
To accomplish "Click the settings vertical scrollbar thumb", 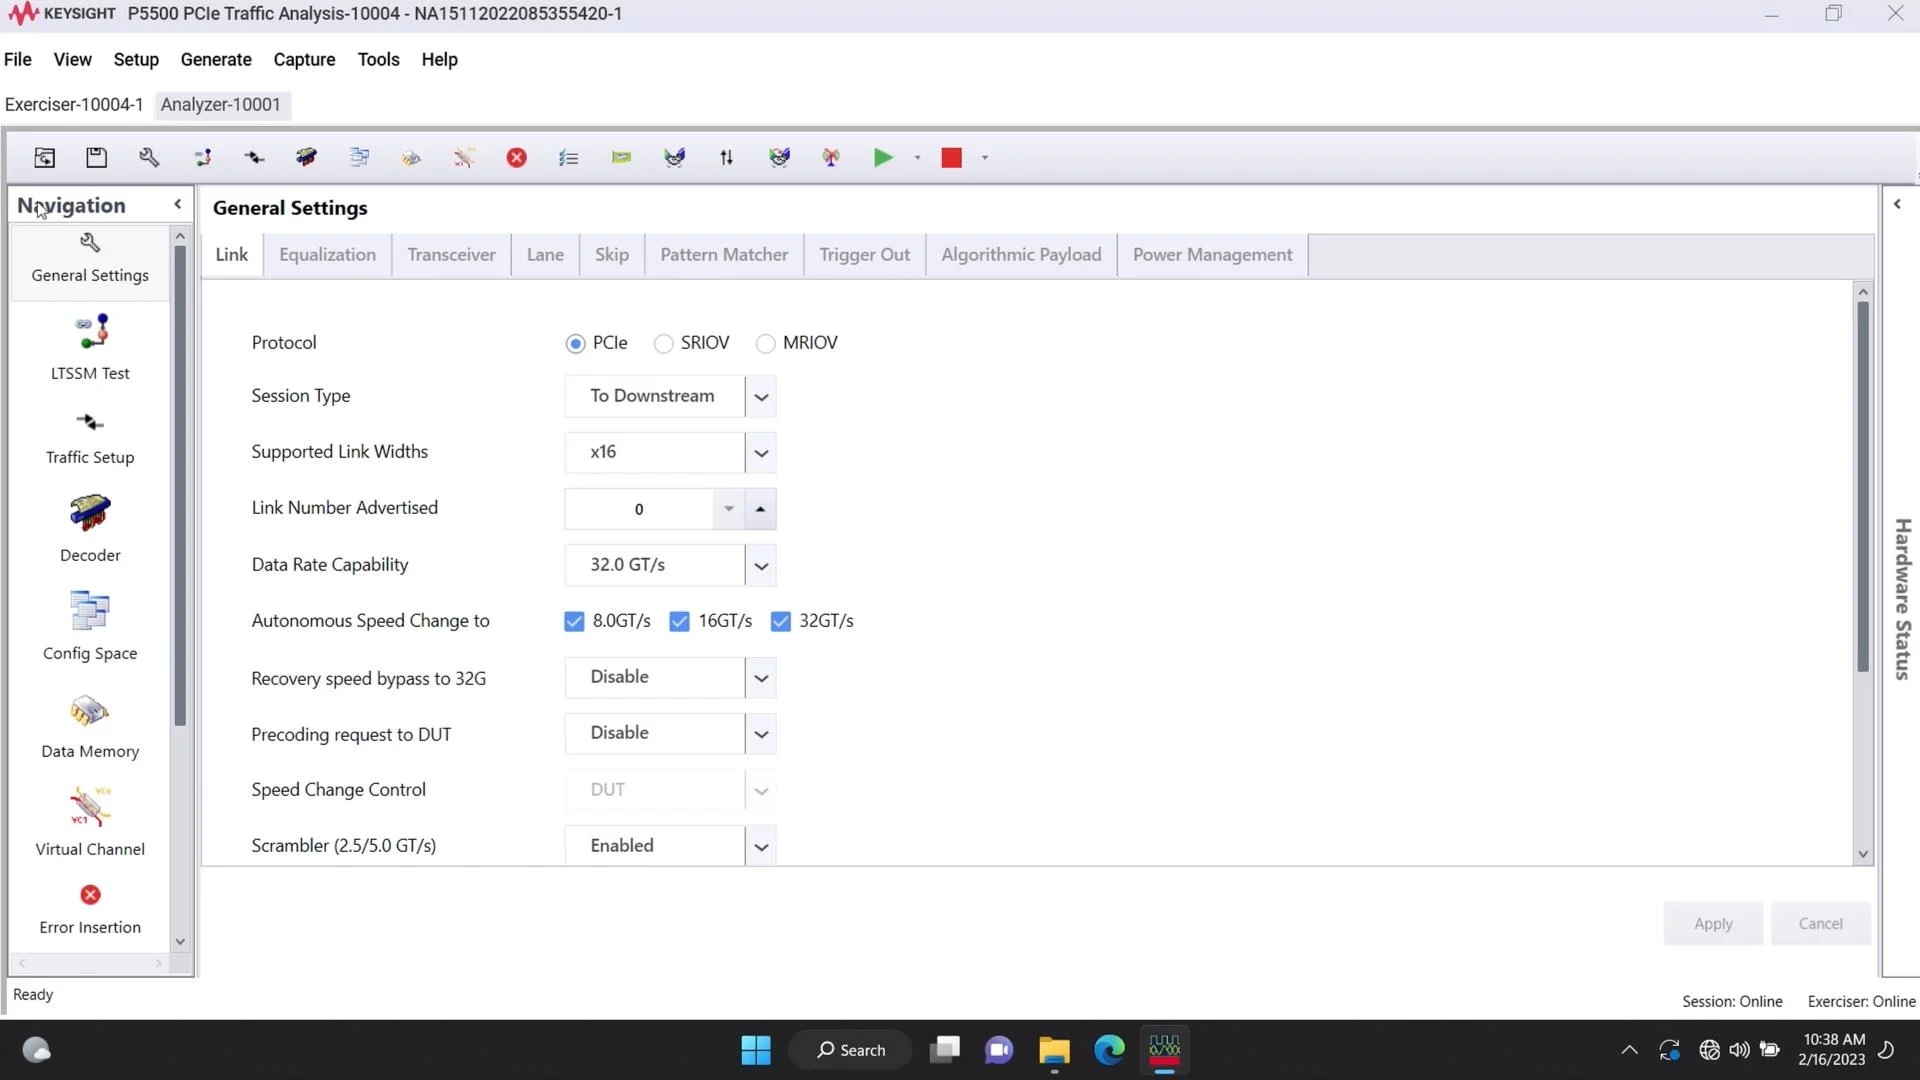I will click(x=1862, y=486).
